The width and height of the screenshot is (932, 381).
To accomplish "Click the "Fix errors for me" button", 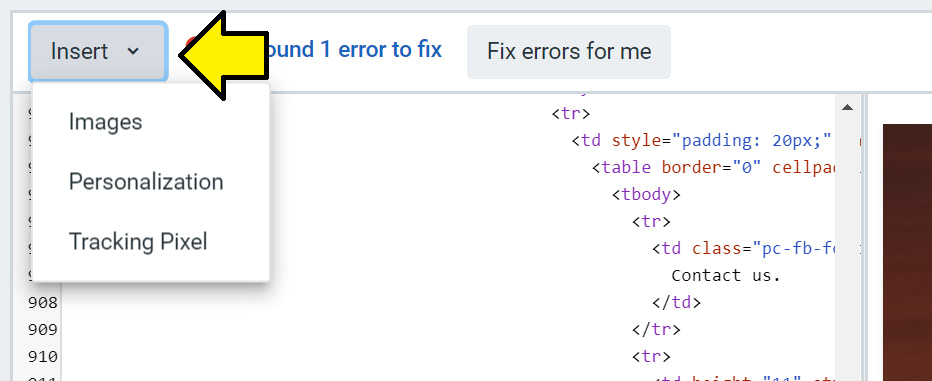I will [569, 52].
